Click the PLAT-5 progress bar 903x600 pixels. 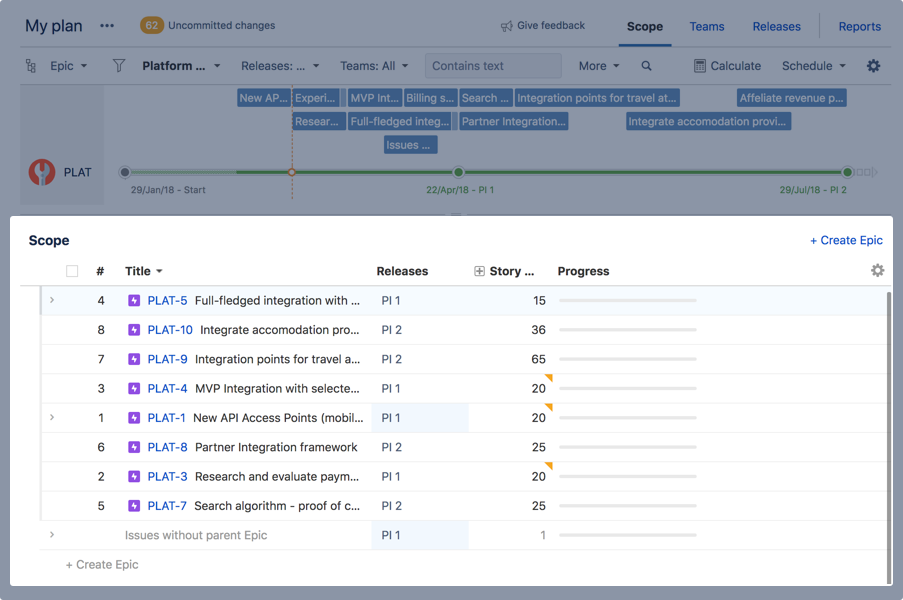coord(628,301)
